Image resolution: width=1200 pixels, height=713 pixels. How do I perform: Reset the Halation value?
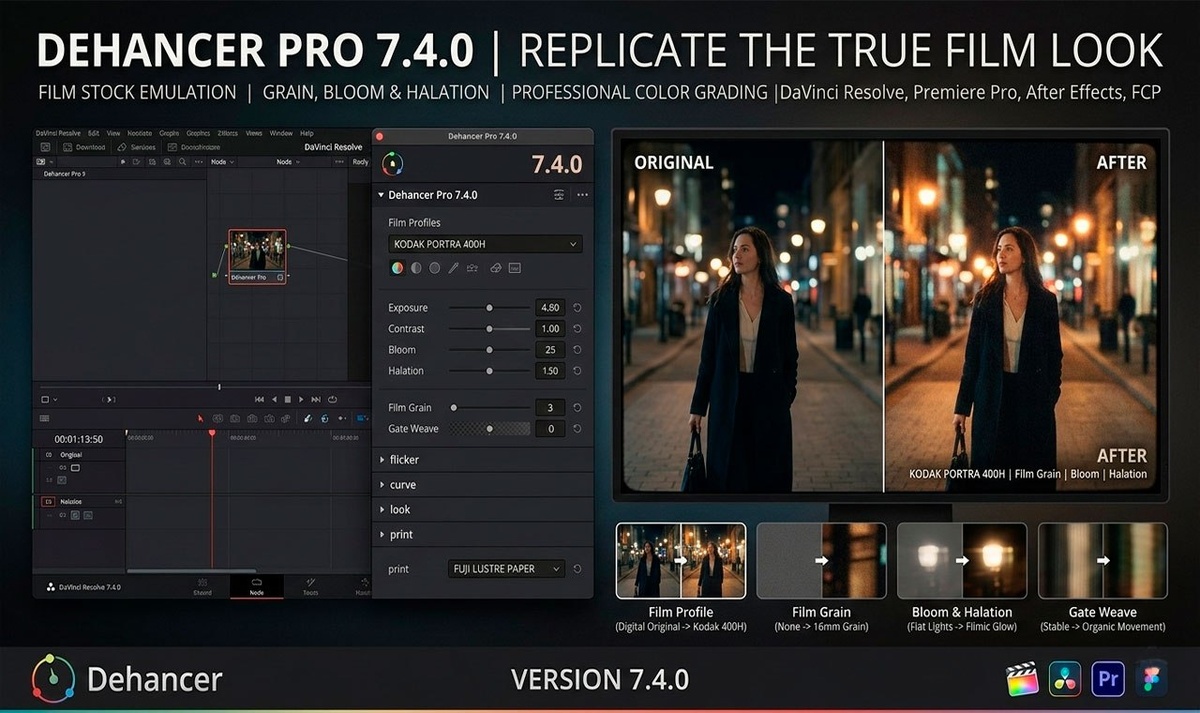click(x=577, y=371)
